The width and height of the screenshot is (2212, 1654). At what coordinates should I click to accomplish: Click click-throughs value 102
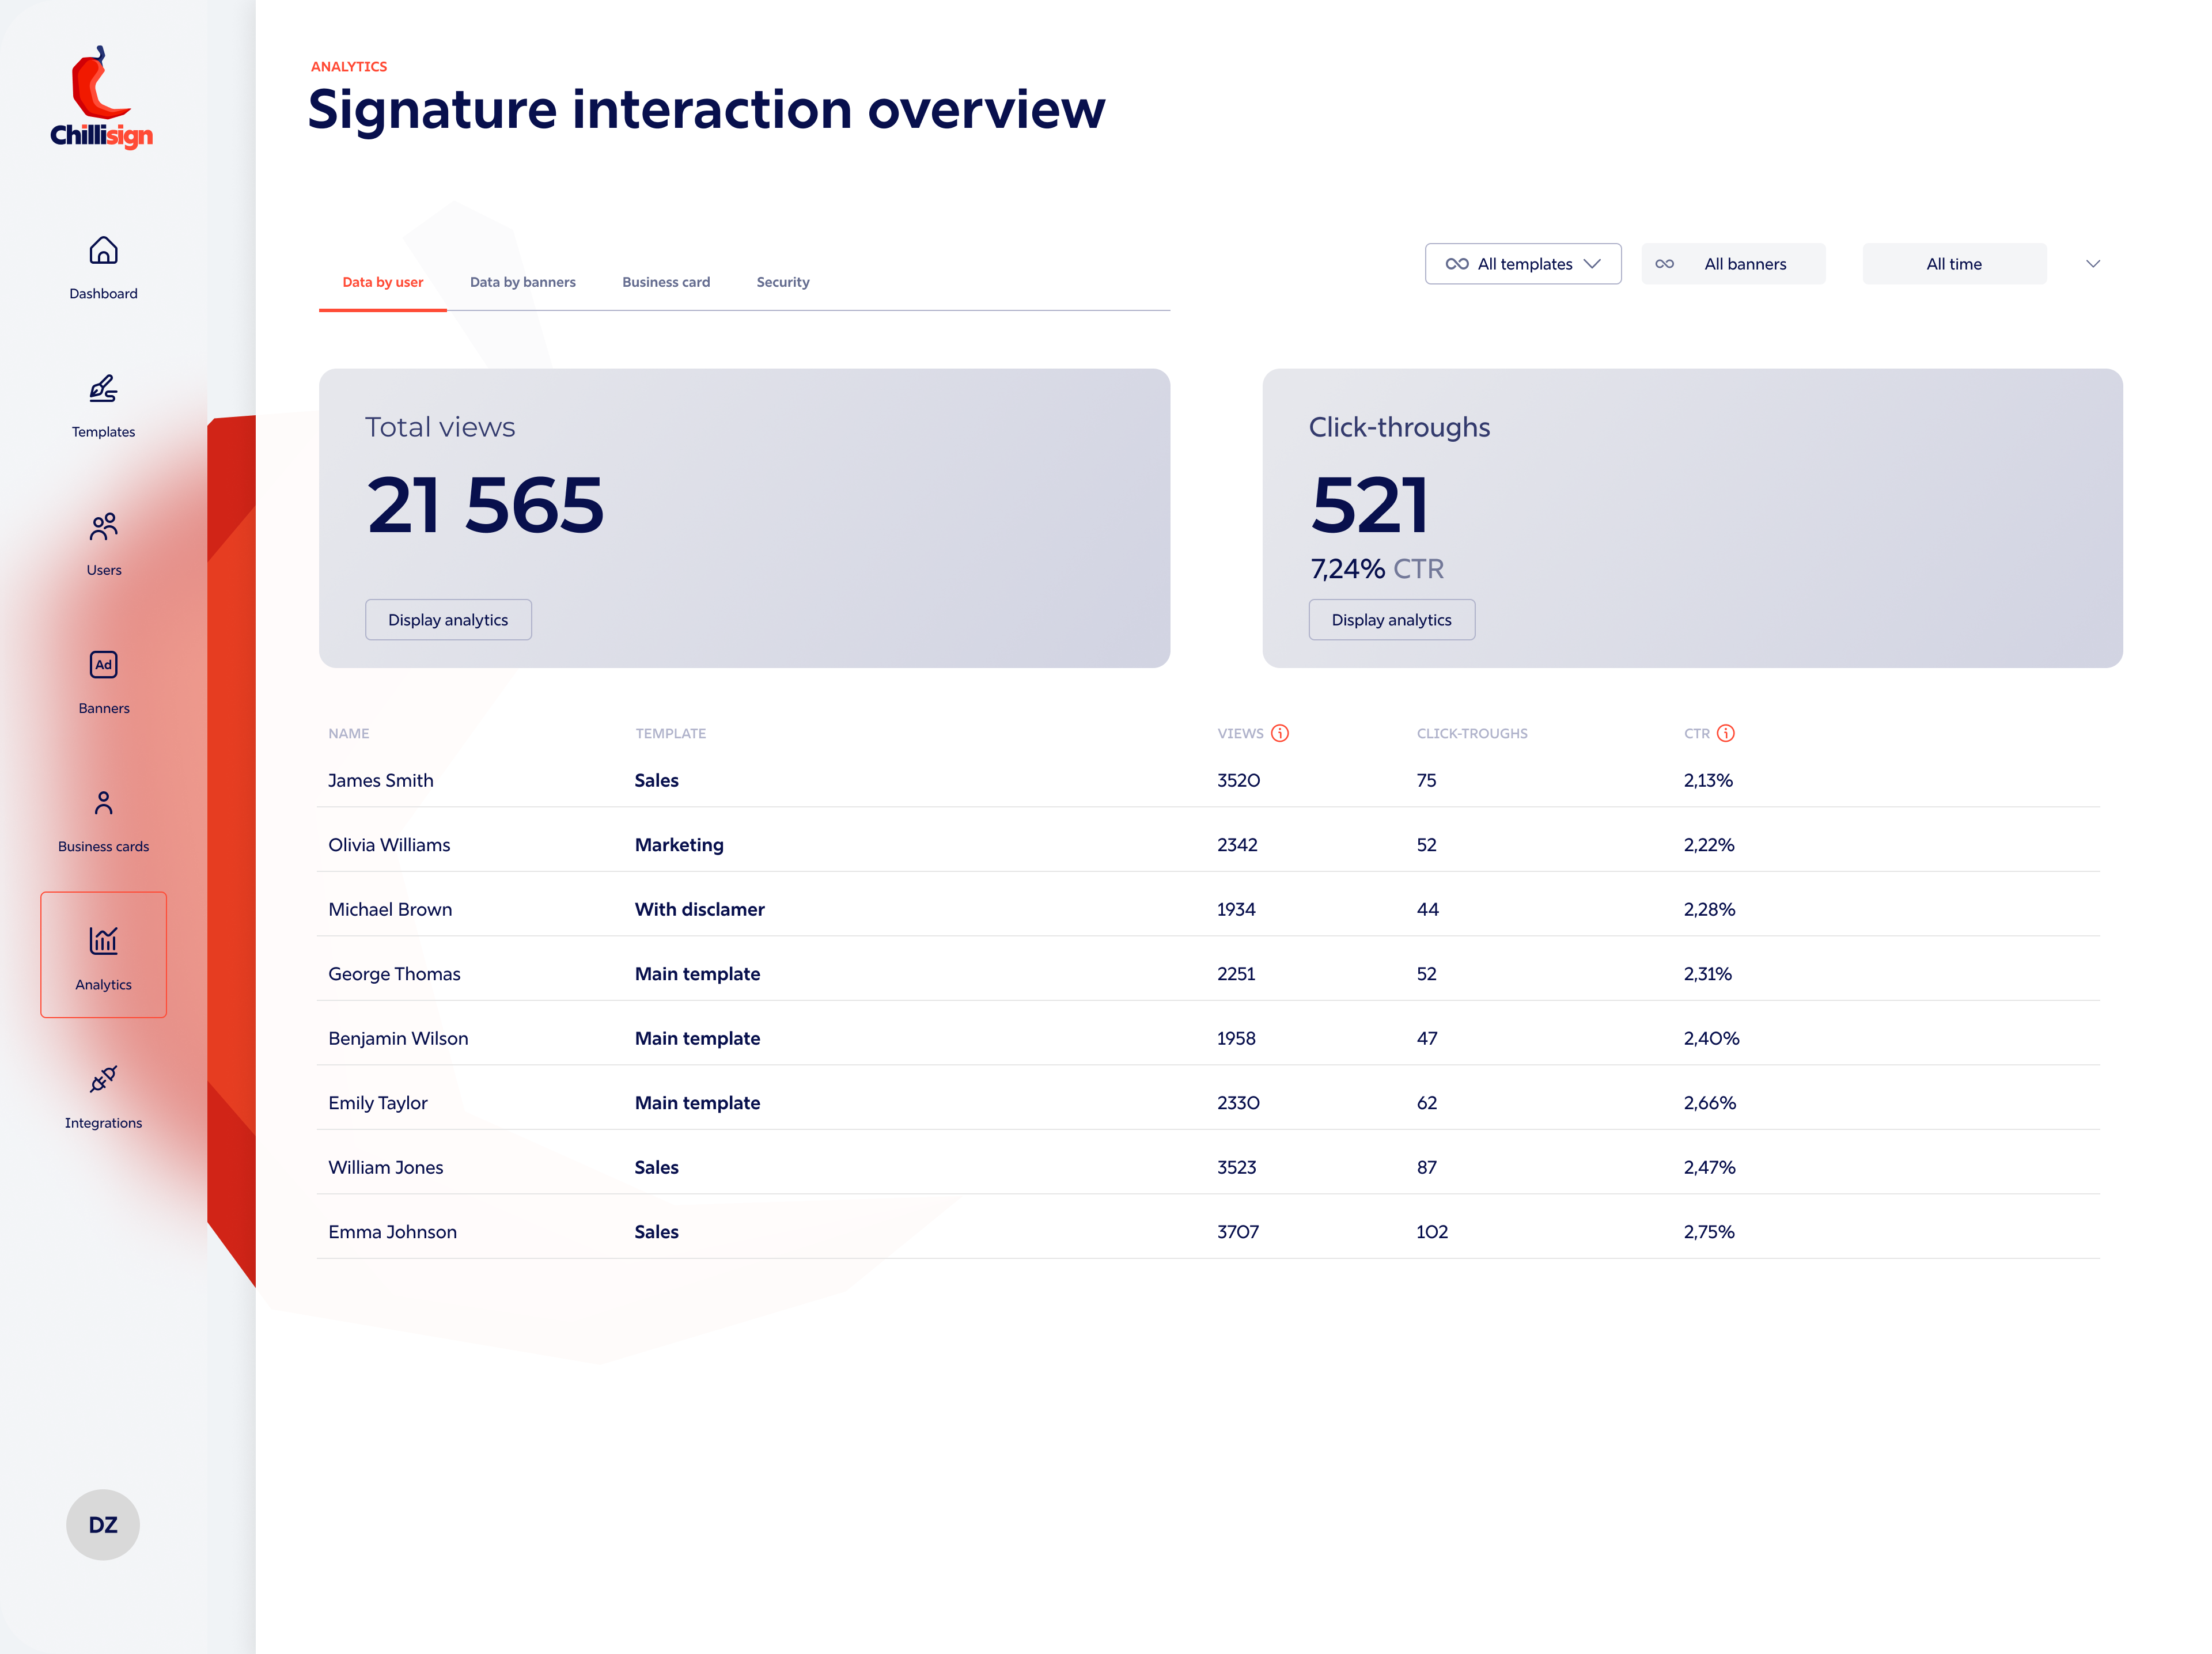pyautogui.click(x=1432, y=1232)
